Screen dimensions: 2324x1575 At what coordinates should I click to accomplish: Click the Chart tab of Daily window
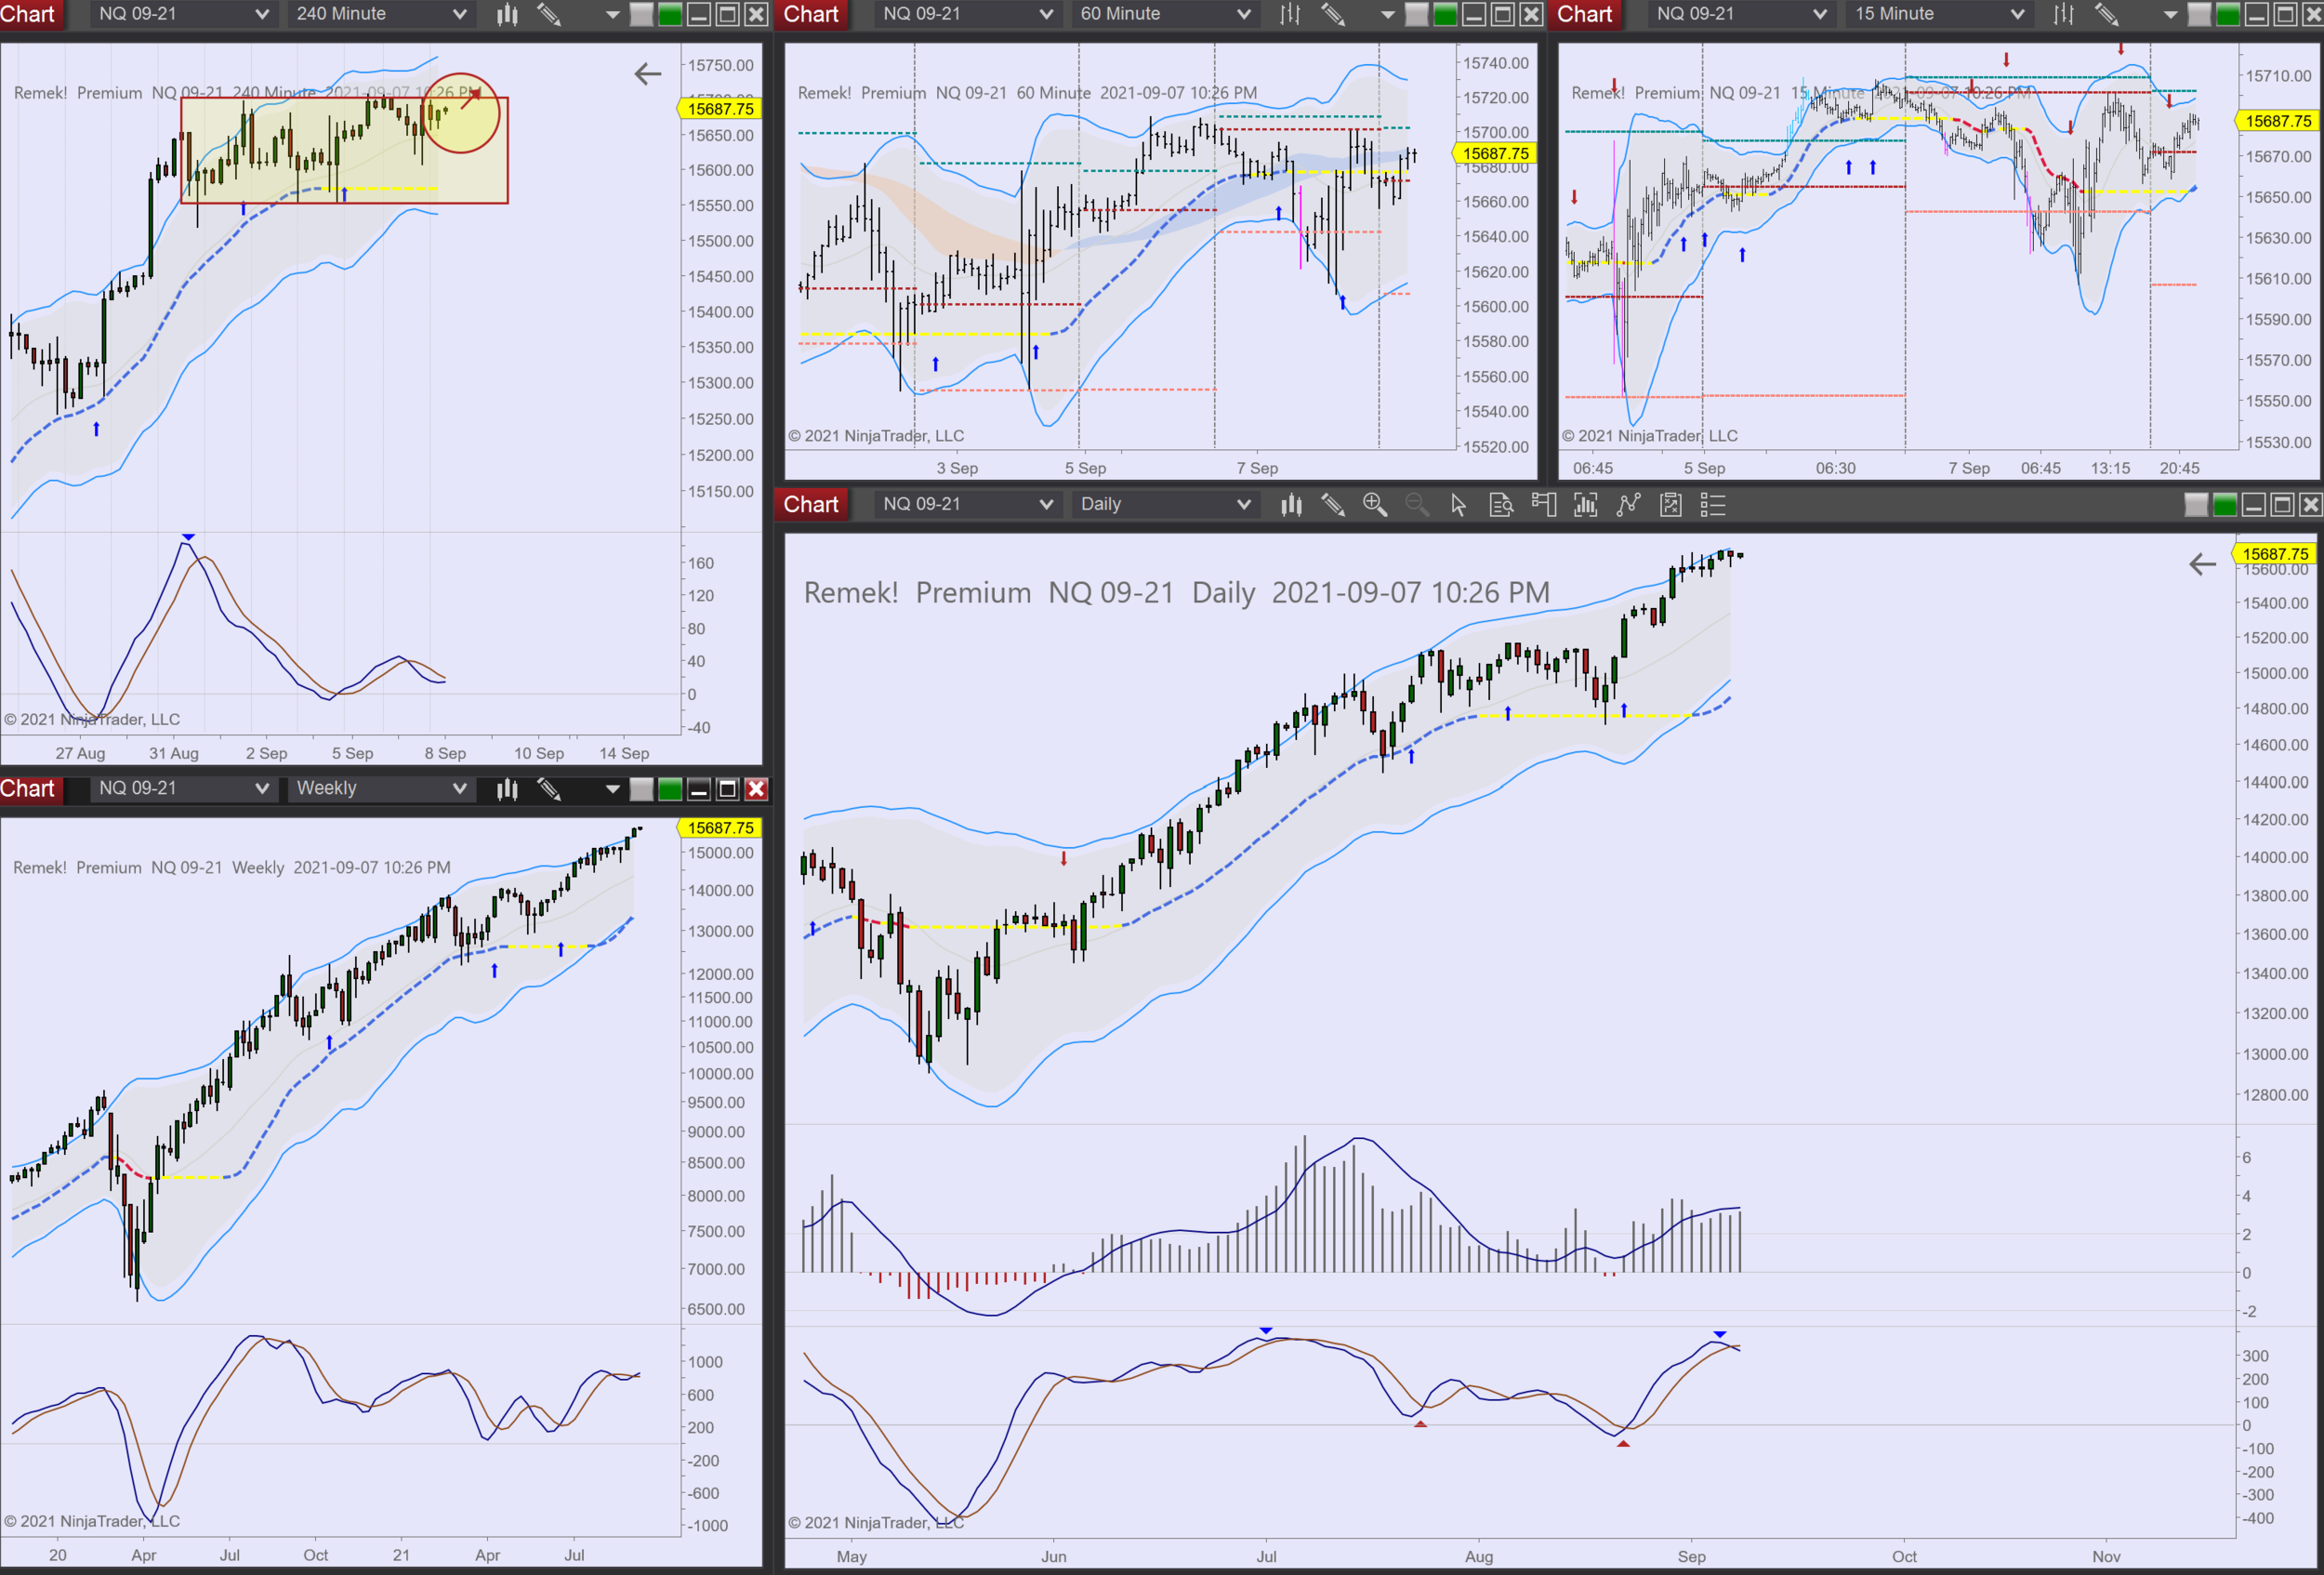811,505
